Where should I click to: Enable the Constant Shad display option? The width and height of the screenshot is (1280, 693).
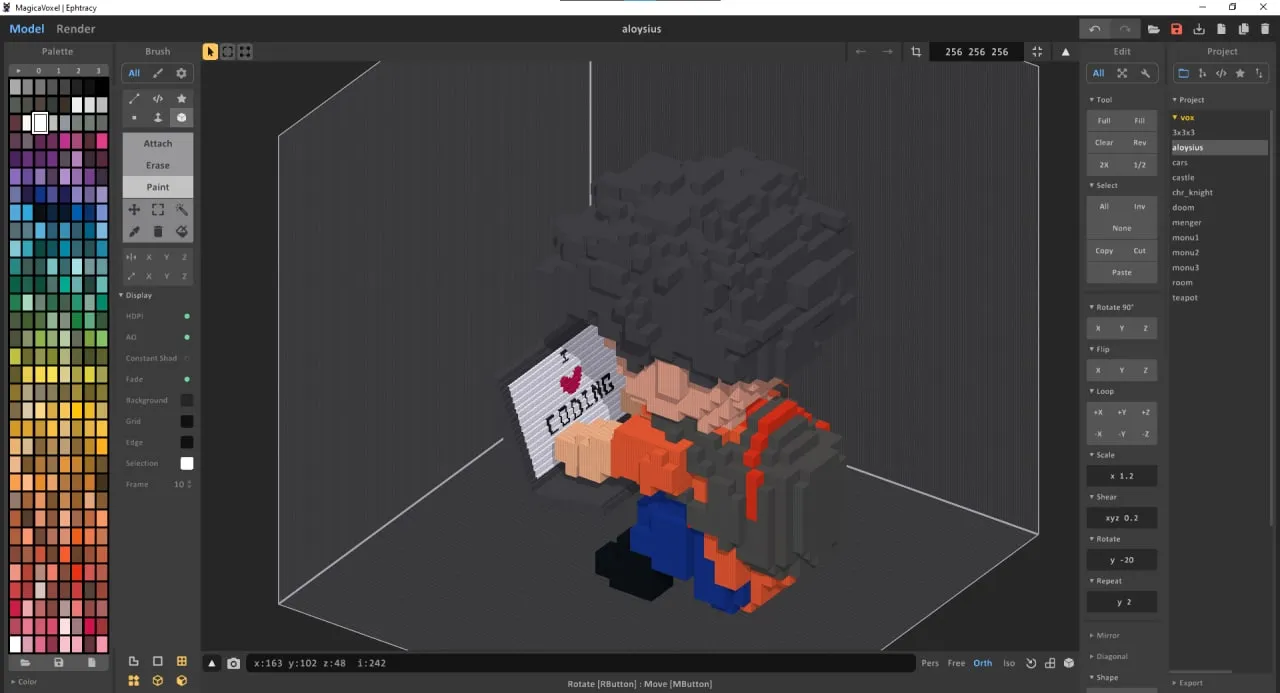click(186, 358)
